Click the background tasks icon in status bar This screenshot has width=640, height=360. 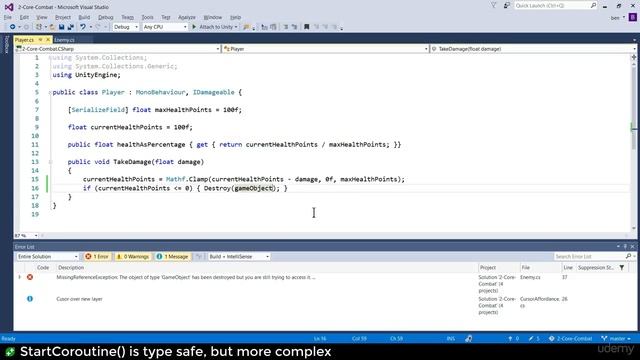tap(469, 339)
